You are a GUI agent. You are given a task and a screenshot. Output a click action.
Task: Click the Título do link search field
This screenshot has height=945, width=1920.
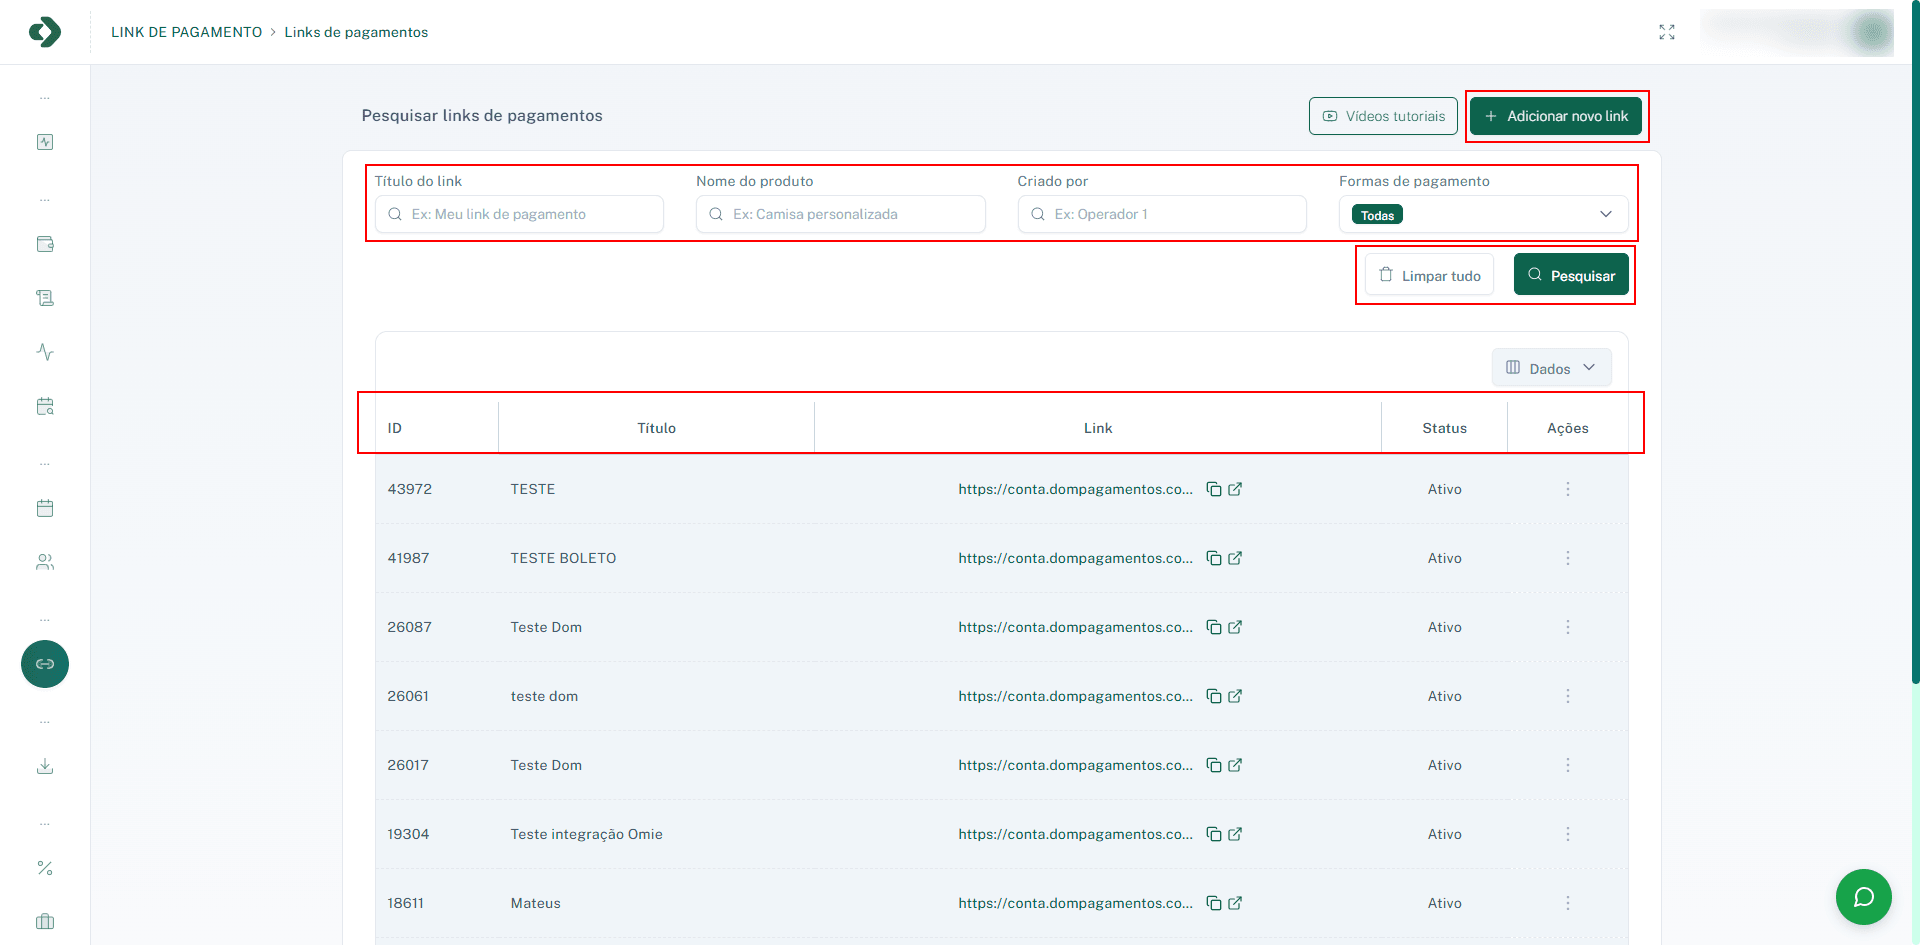point(520,214)
